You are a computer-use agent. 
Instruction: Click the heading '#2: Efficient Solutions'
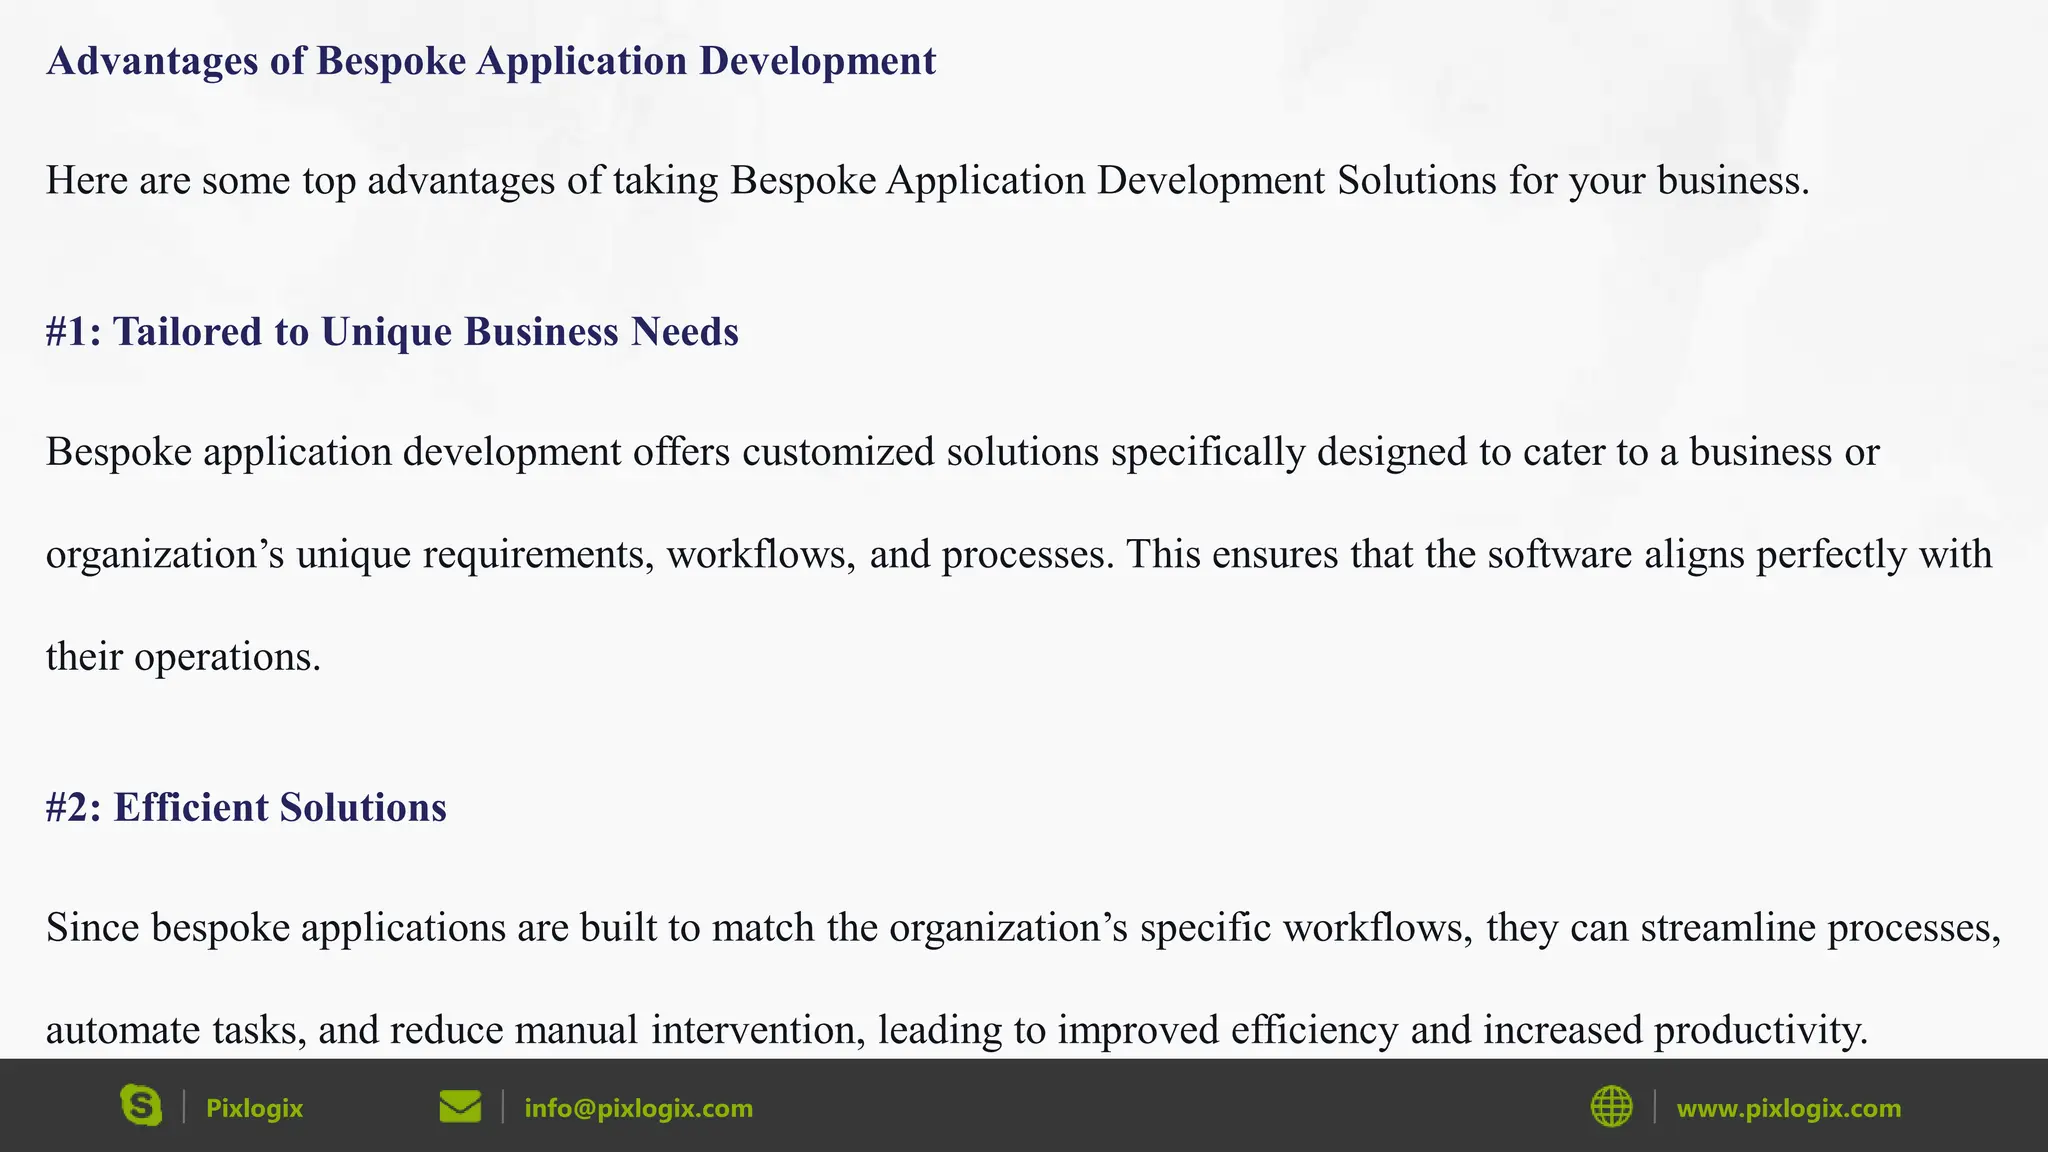coord(246,808)
